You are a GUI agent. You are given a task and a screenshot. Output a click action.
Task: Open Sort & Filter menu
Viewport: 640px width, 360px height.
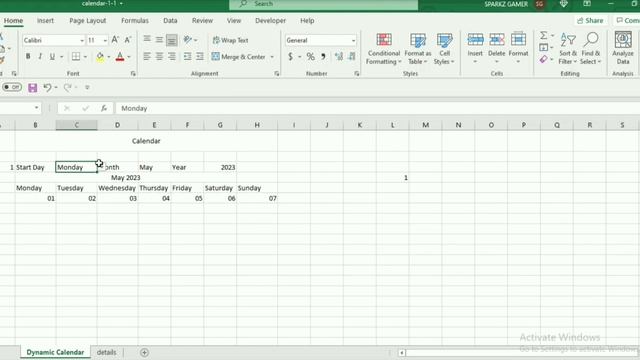(568, 49)
